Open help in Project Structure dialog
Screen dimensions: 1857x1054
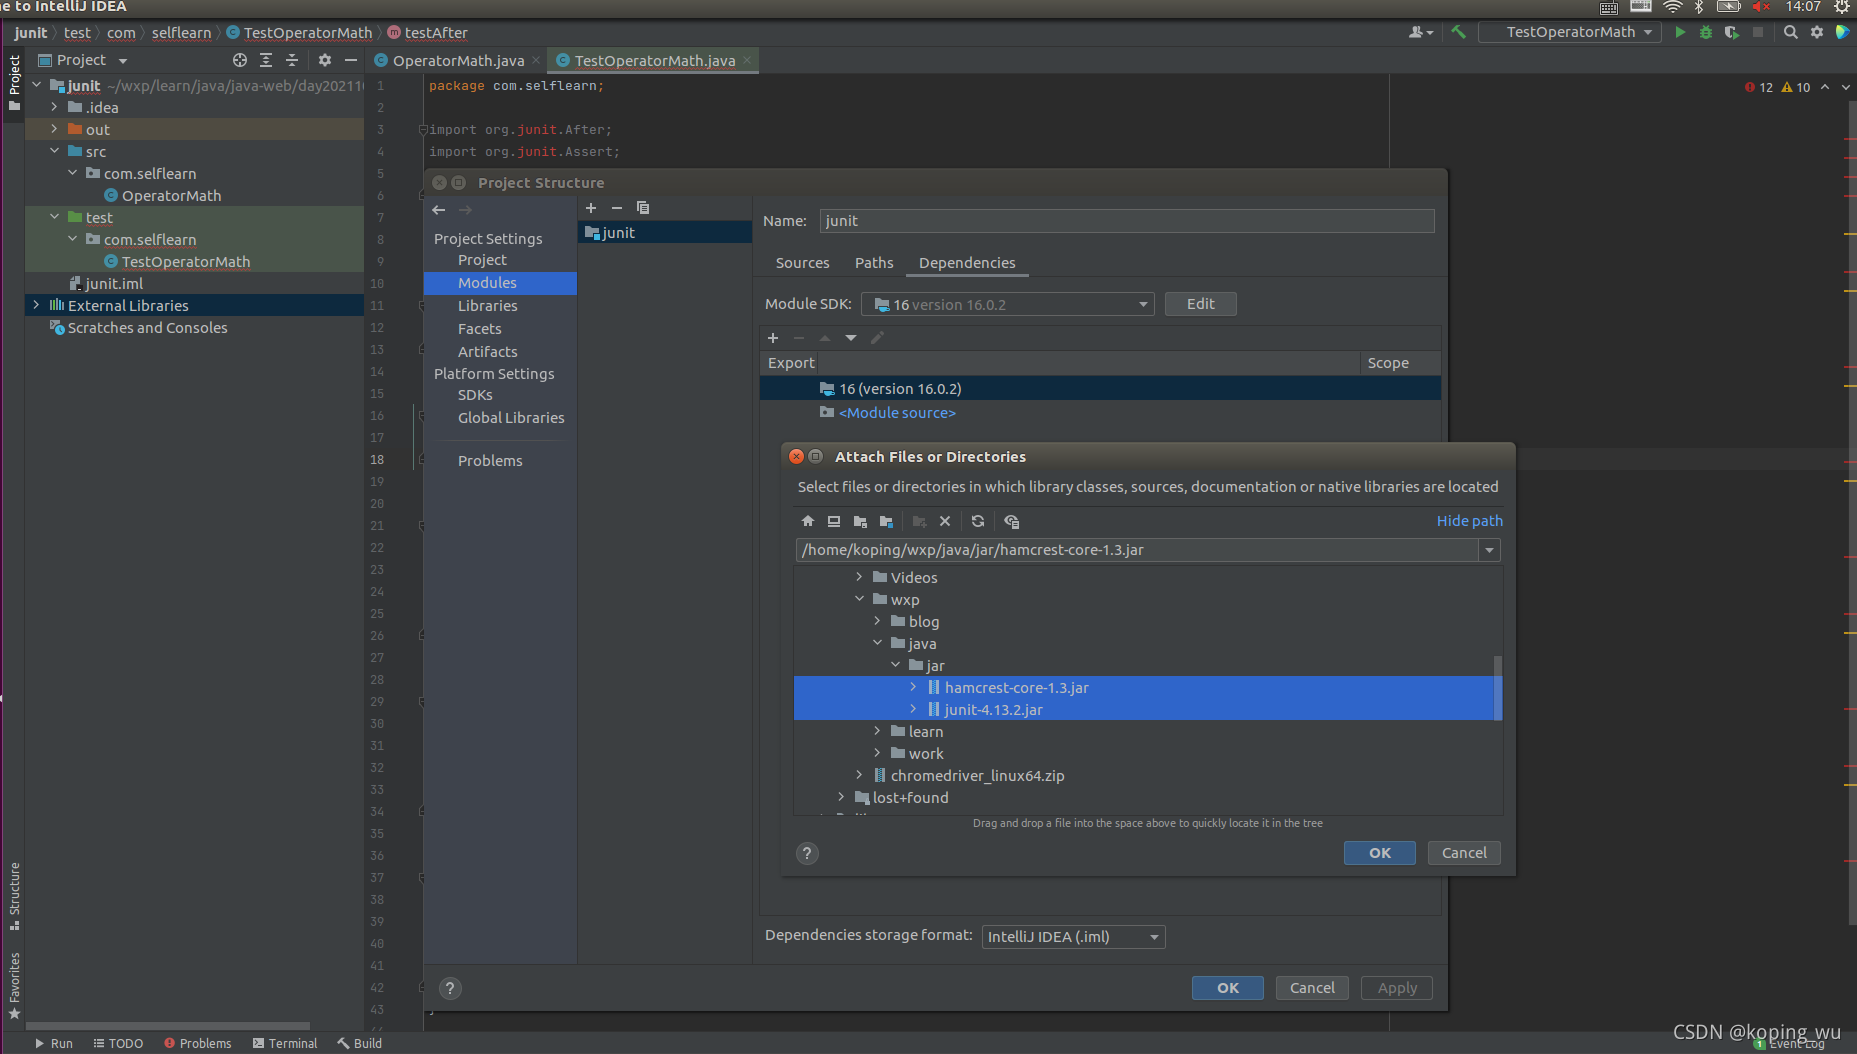(451, 988)
